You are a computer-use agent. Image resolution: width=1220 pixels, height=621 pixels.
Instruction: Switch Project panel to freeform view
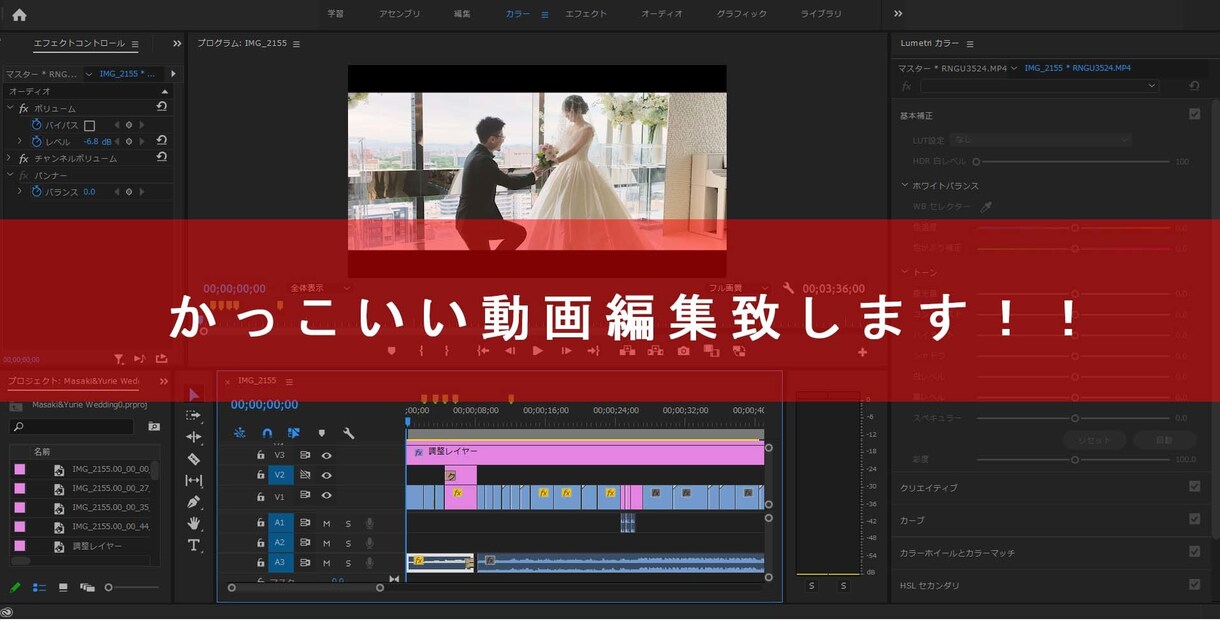point(87,587)
